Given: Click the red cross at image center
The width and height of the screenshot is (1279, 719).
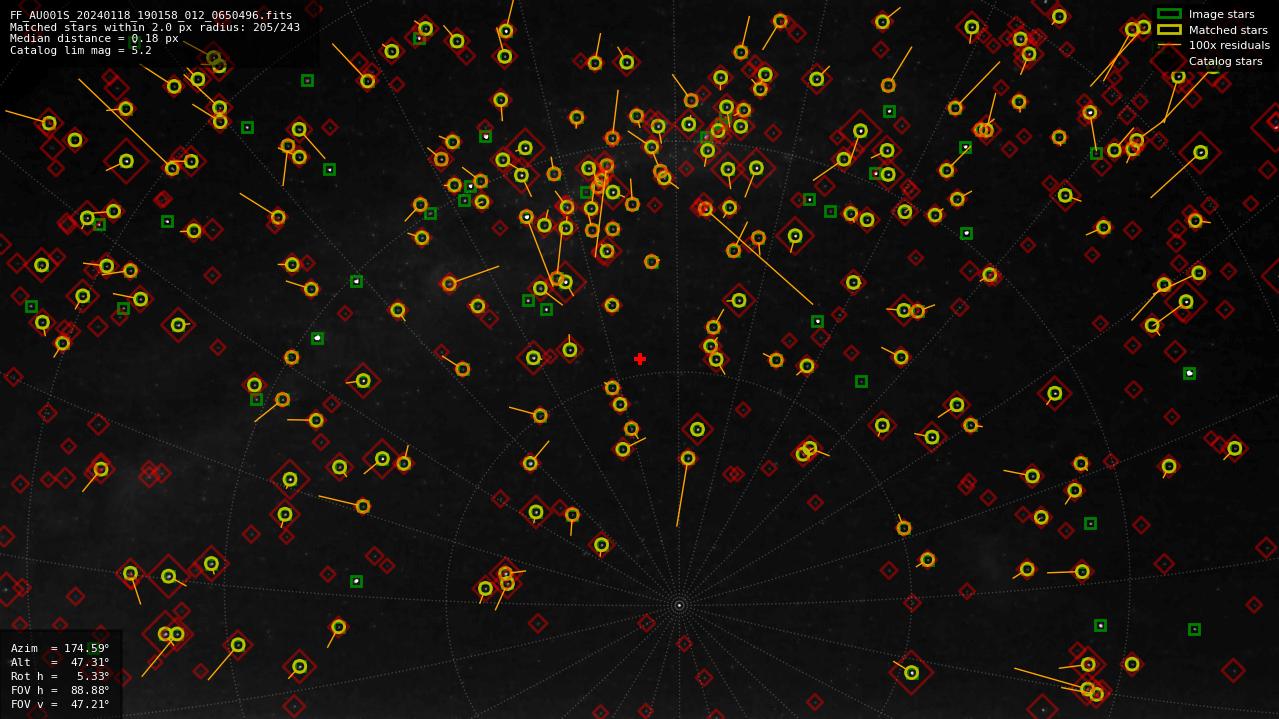Looking at the screenshot, I should pyautogui.click(x=640, y=359).
